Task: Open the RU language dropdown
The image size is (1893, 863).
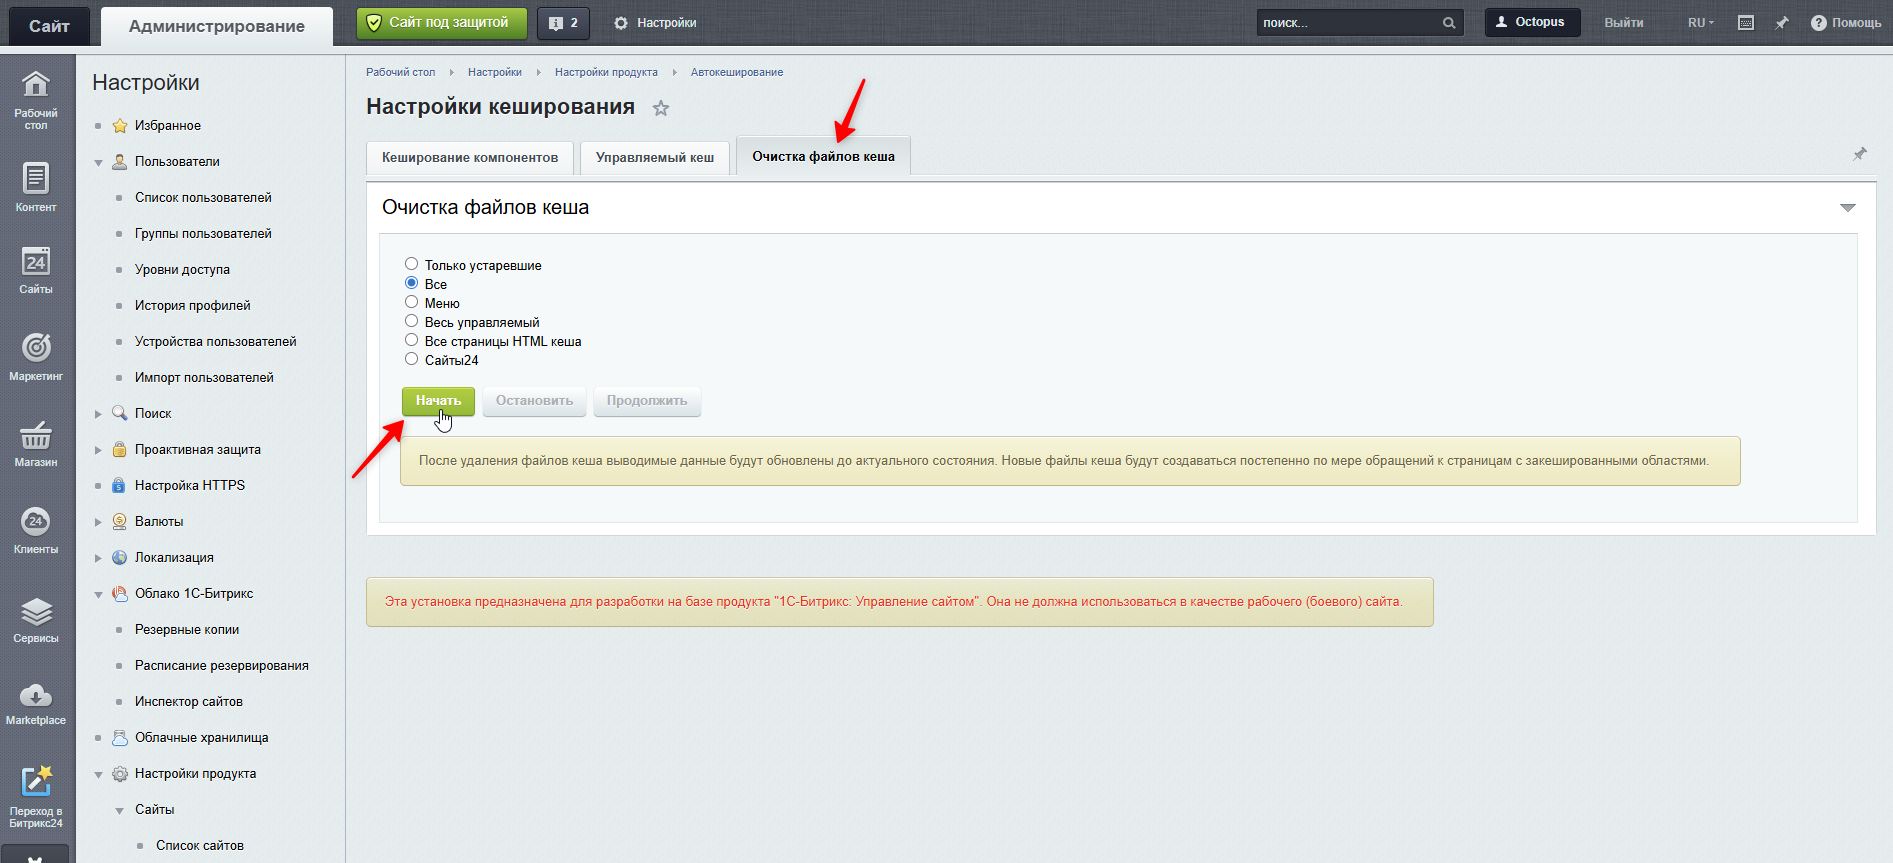Action: (1700, 22)
